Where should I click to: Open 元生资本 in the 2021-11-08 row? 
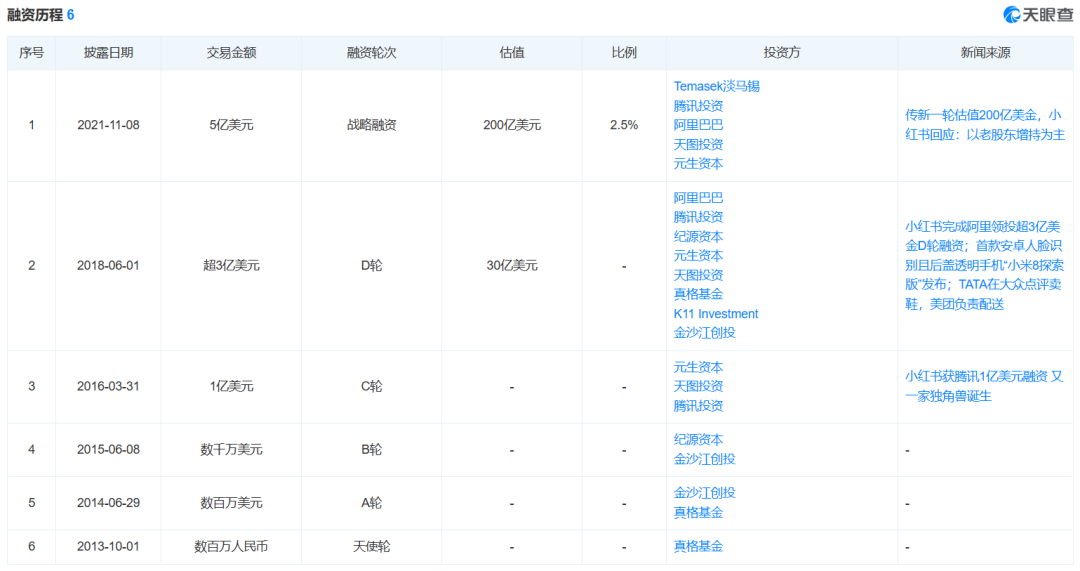click(x=698, y=163)
